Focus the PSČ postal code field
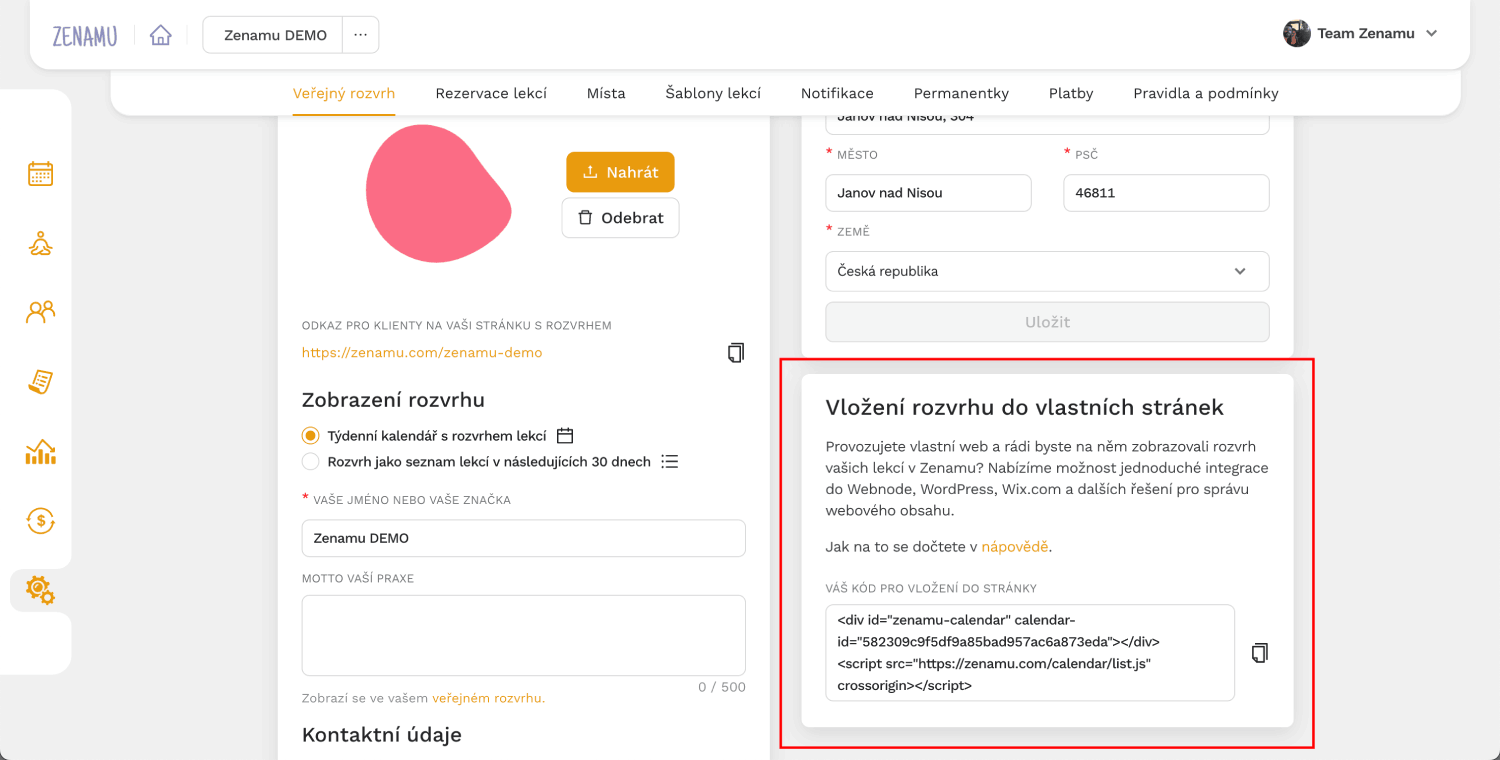This screenshot has width=1500, height=760. (1166, 193)
